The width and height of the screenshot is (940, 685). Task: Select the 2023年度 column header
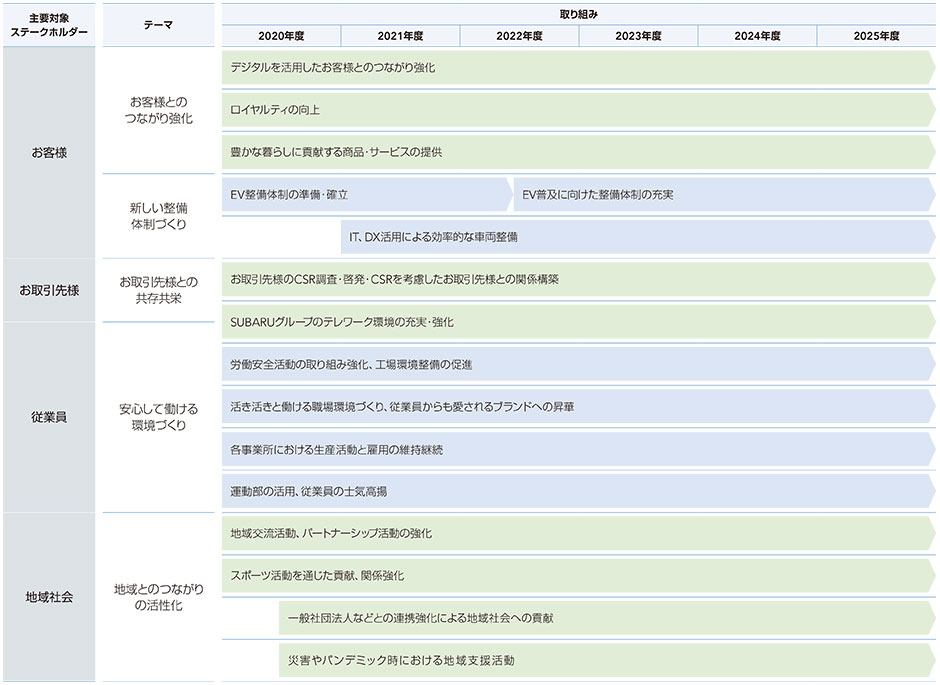tap(638, 36)
